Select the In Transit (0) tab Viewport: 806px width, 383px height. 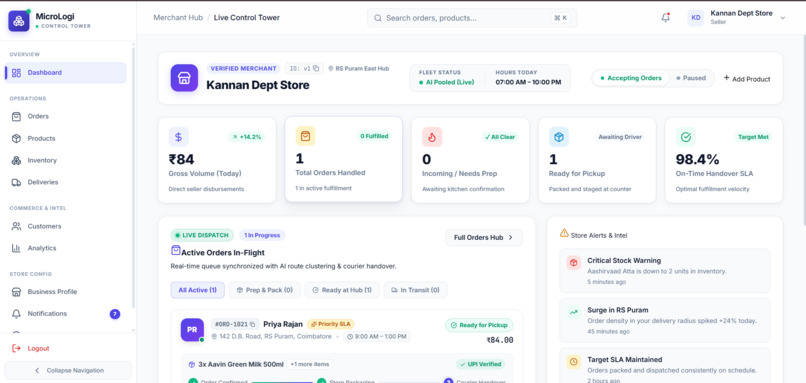(415, 290)
